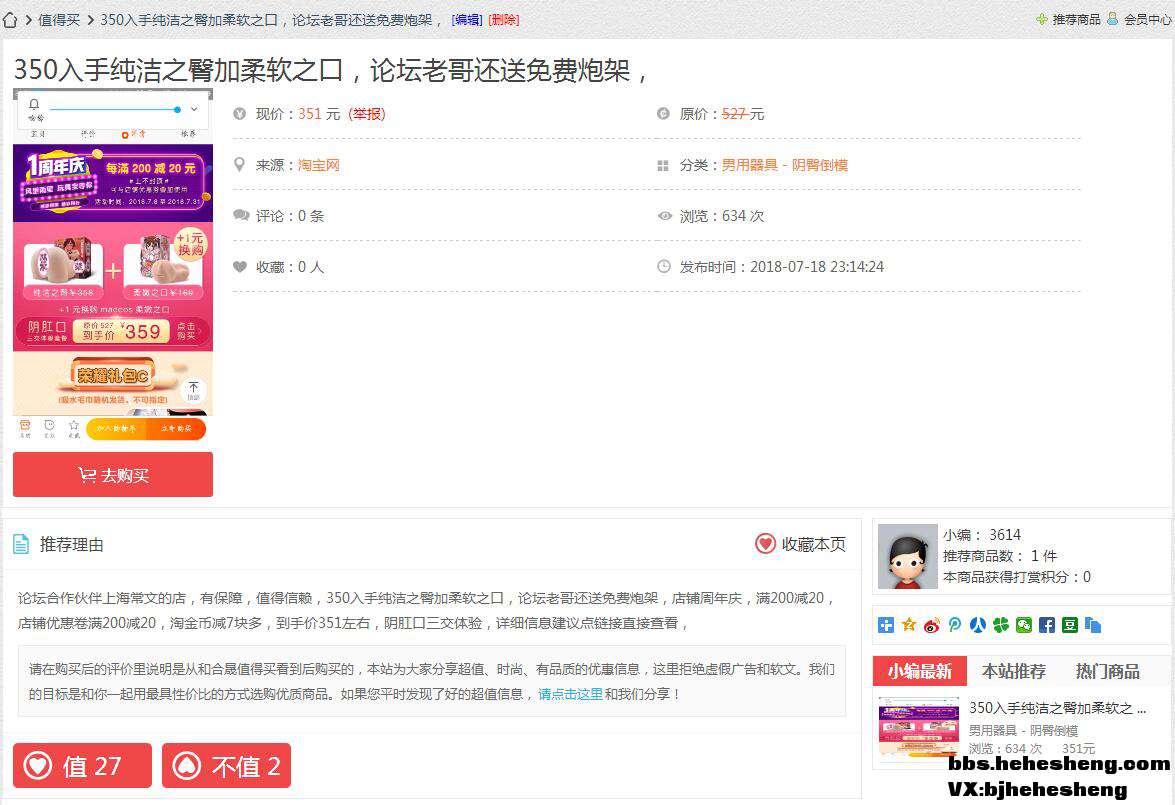Viewport: 1175px width, 805px height.
Task: Share the page to Sina Weibo
Action: (x=932, y=625)
